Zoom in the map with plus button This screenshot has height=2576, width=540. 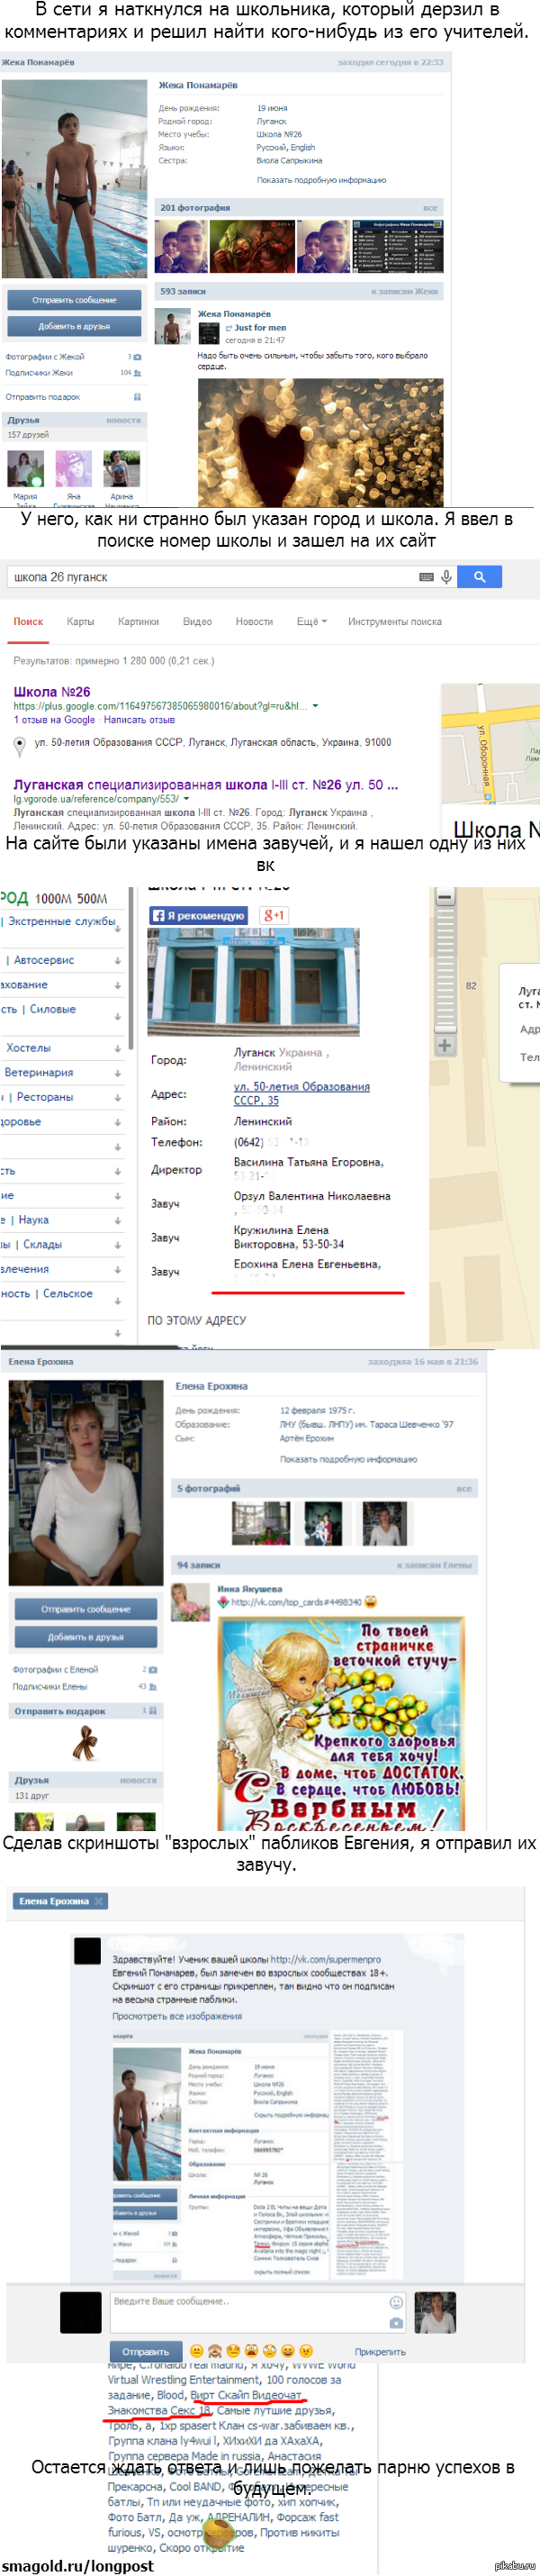pos(444,1046)
